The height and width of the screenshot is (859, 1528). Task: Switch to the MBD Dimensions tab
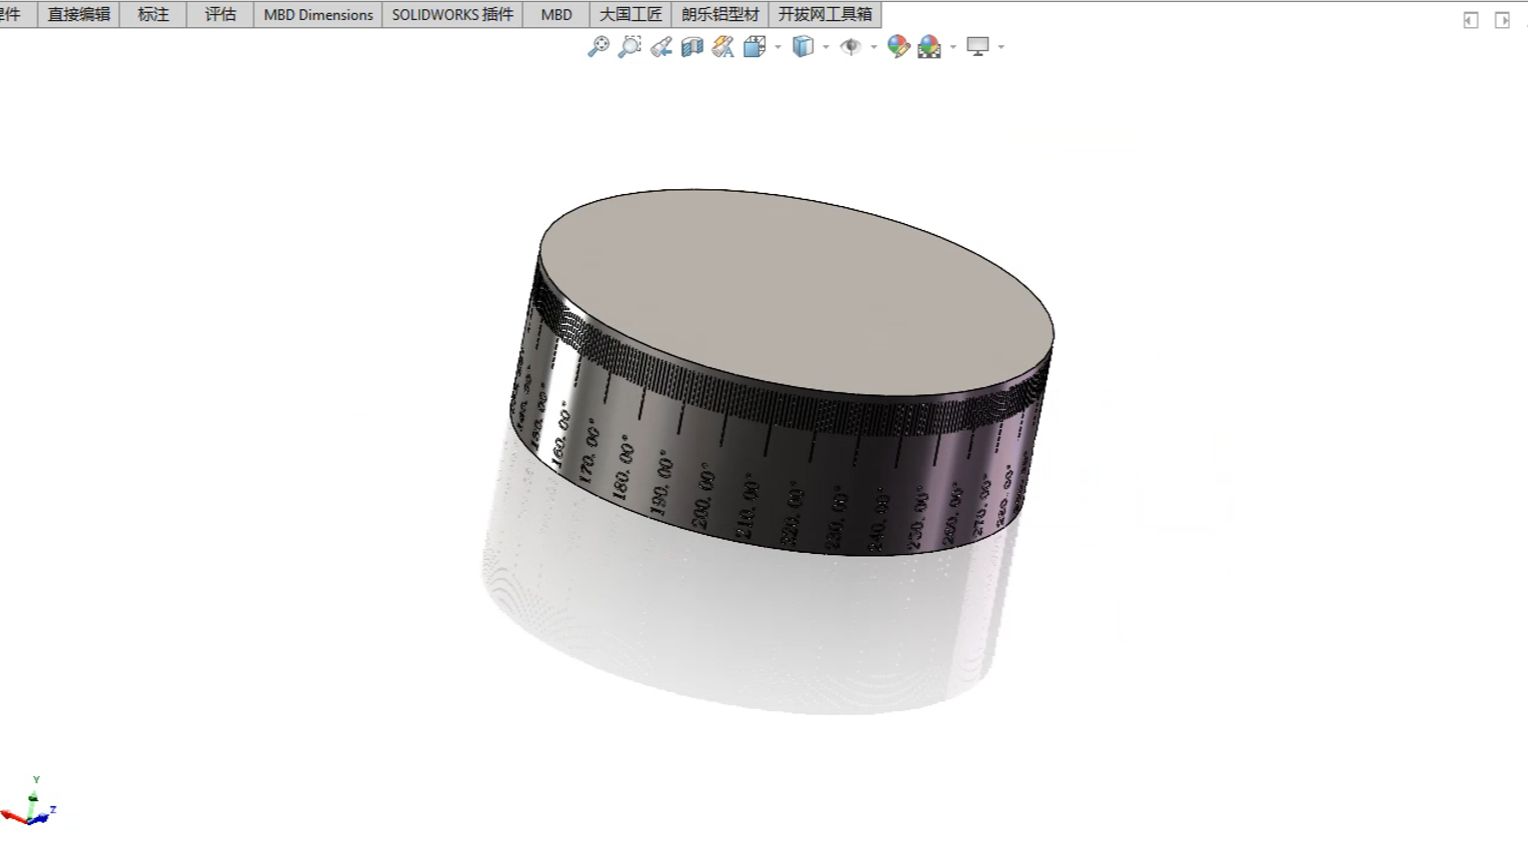tap(317, 14)
